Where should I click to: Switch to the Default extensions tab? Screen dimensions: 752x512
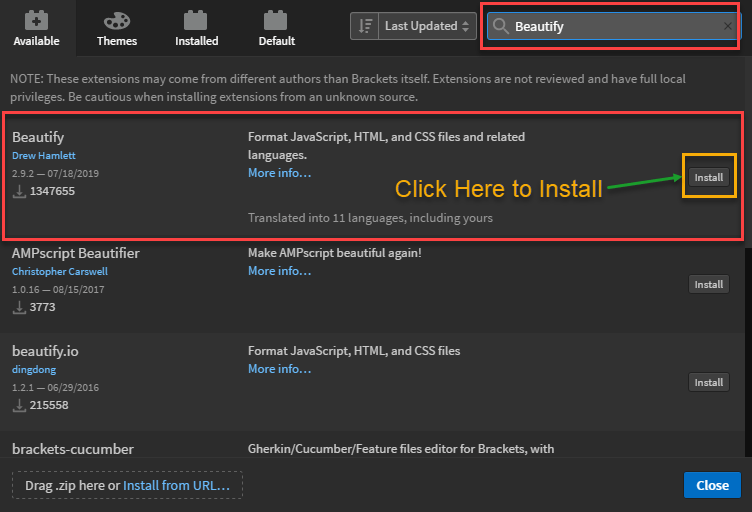tap(277, 28)
